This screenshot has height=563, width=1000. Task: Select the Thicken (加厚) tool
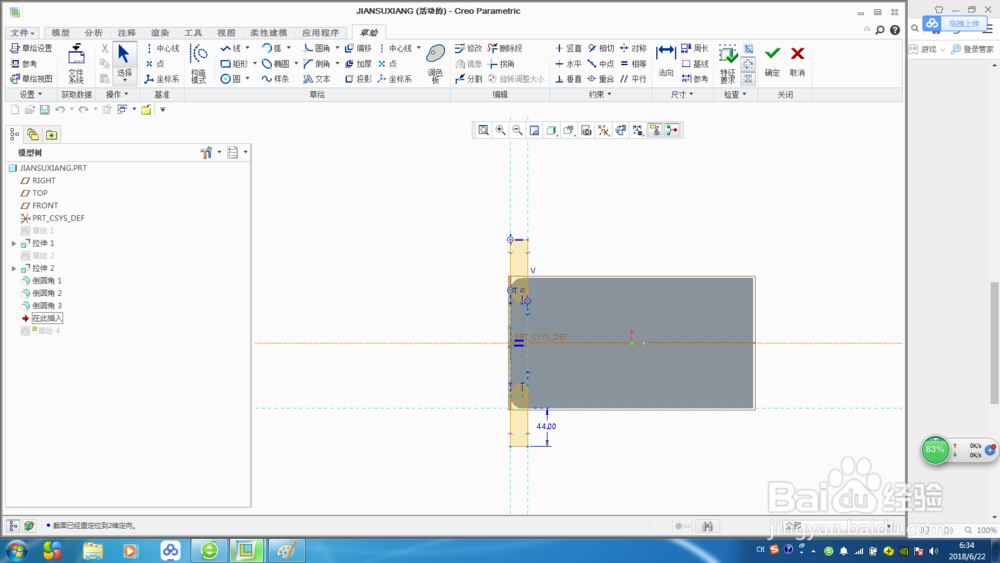358,64
